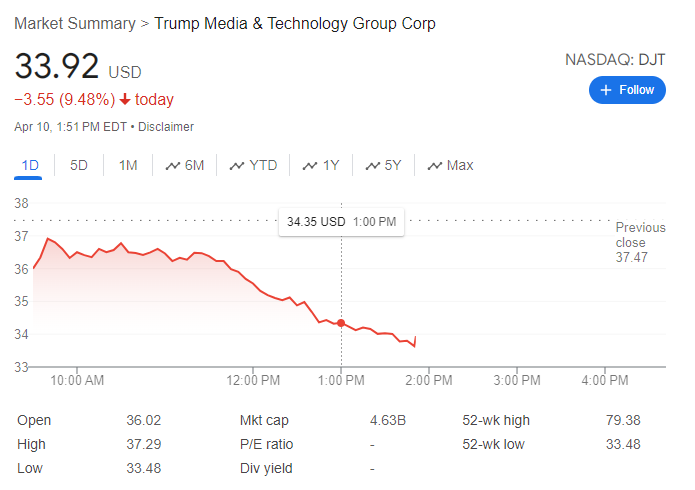The height and width of the screenshot is (490, 695).
Task: Select the 1D time range tab
Action: (29, 165)
